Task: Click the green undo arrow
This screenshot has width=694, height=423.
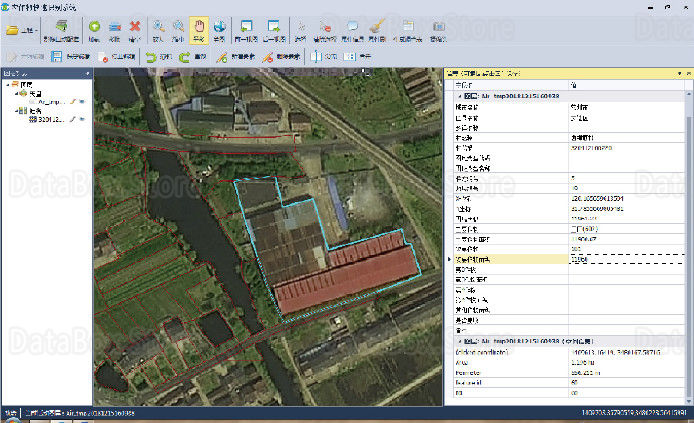Action: click(x=158, y=57)
